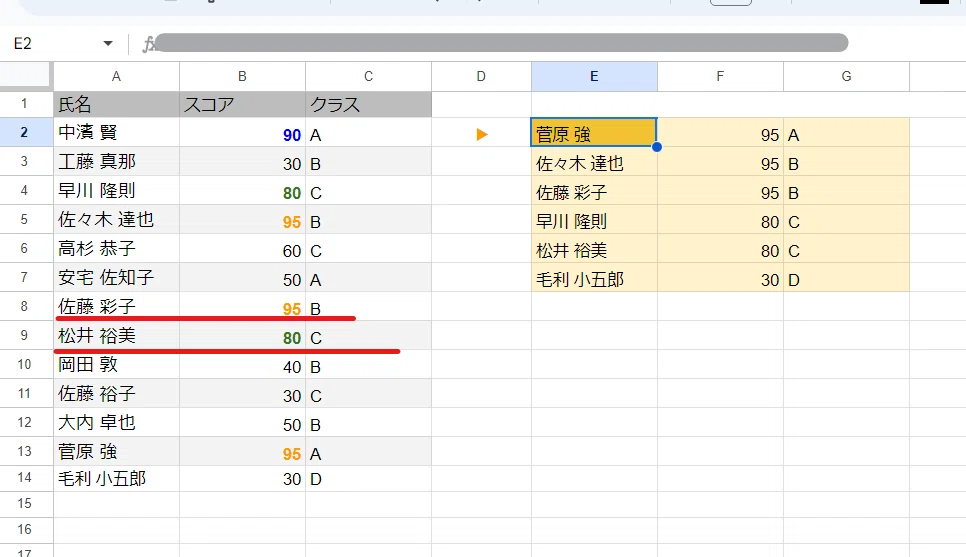Select the cell containing 佐藤 裕子

click(116, 392)
